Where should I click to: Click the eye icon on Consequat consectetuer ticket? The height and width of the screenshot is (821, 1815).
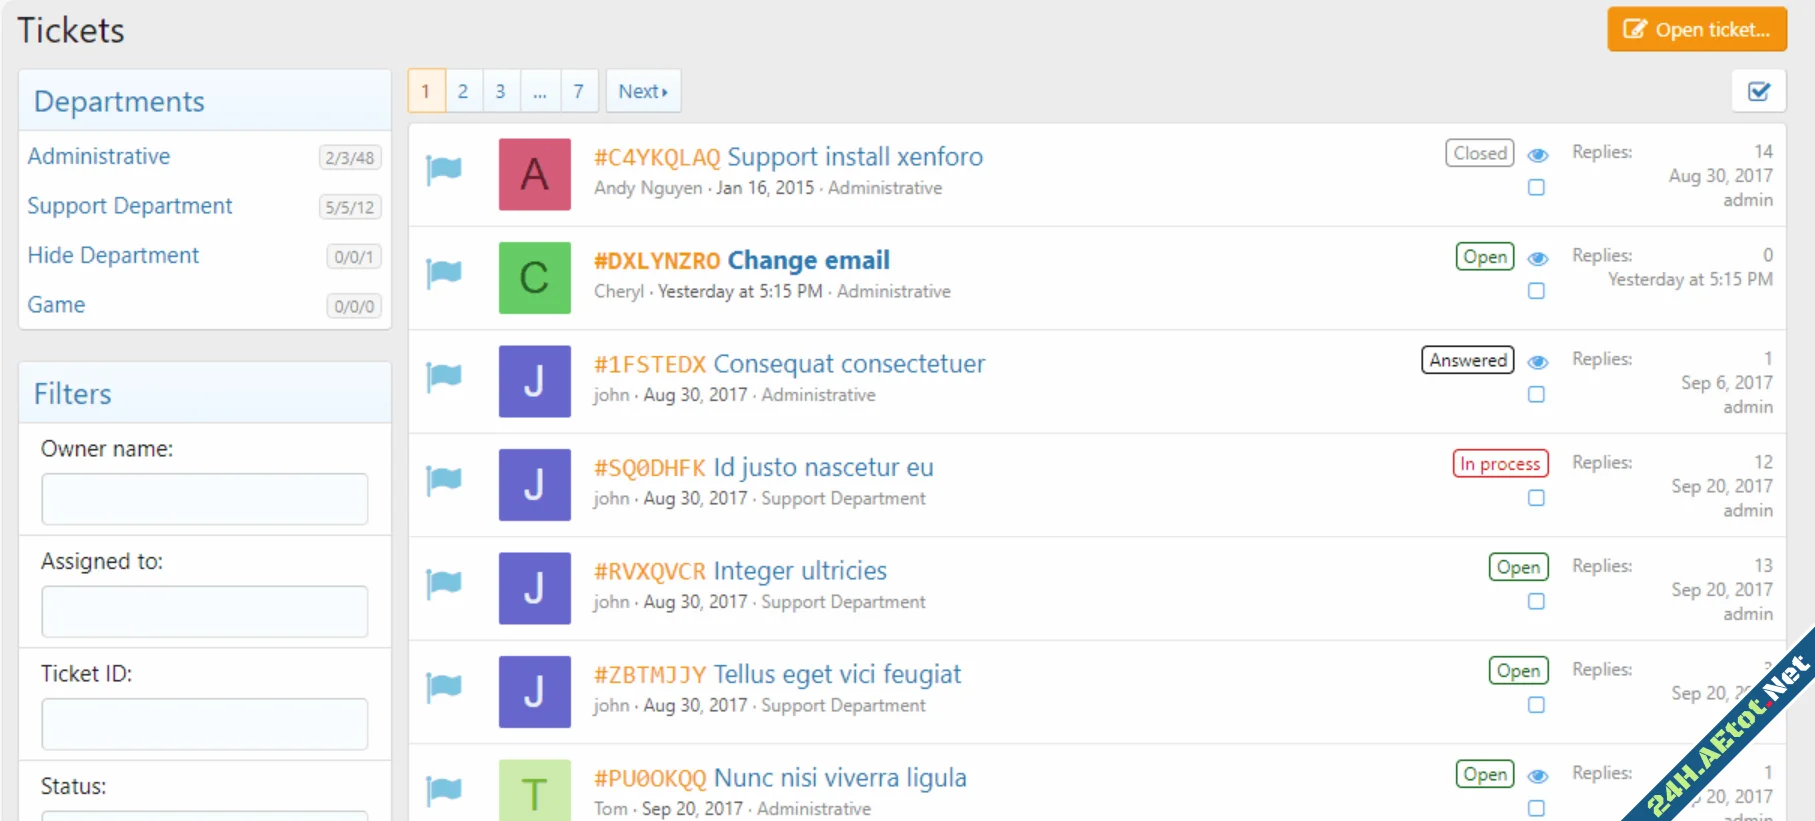pyautogui.click(x=1538, y=362)
